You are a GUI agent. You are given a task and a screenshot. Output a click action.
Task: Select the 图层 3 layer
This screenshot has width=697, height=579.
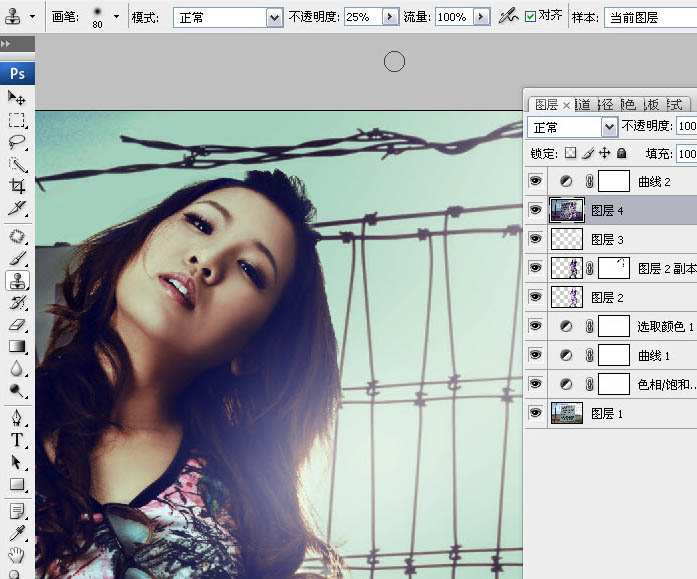tap(607, 239)
